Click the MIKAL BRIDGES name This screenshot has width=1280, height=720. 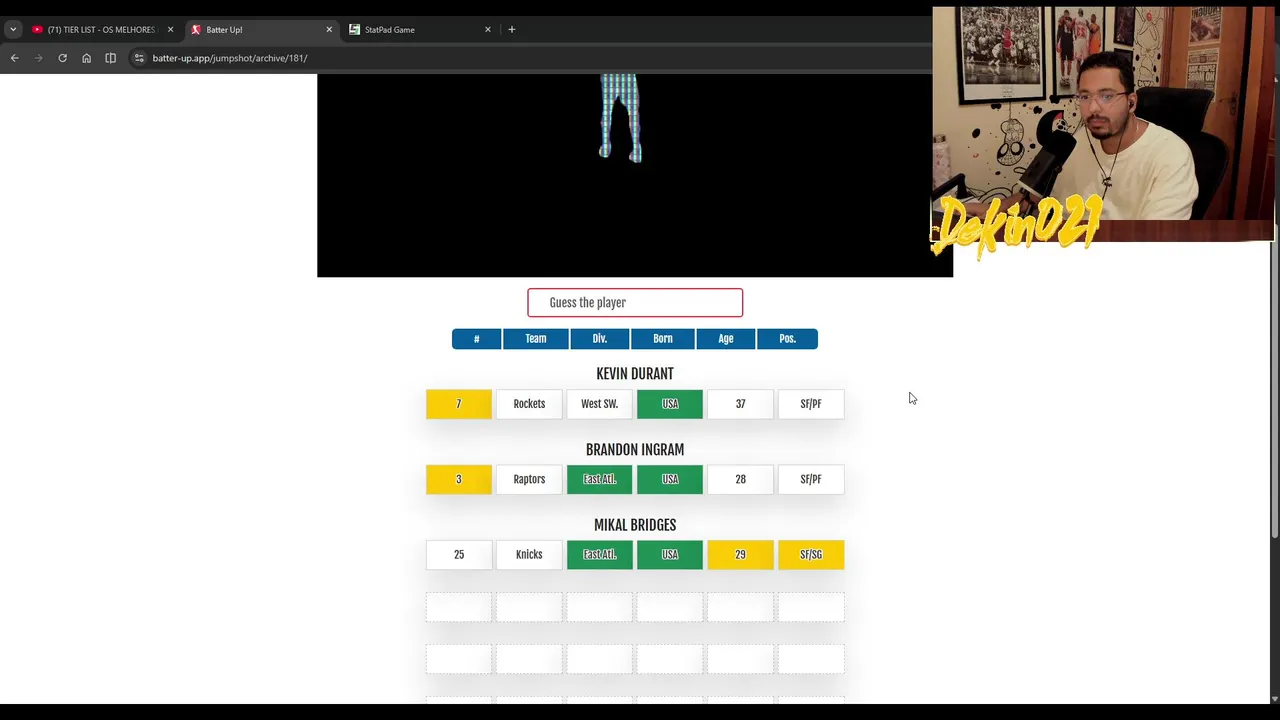tap(635, 525)
